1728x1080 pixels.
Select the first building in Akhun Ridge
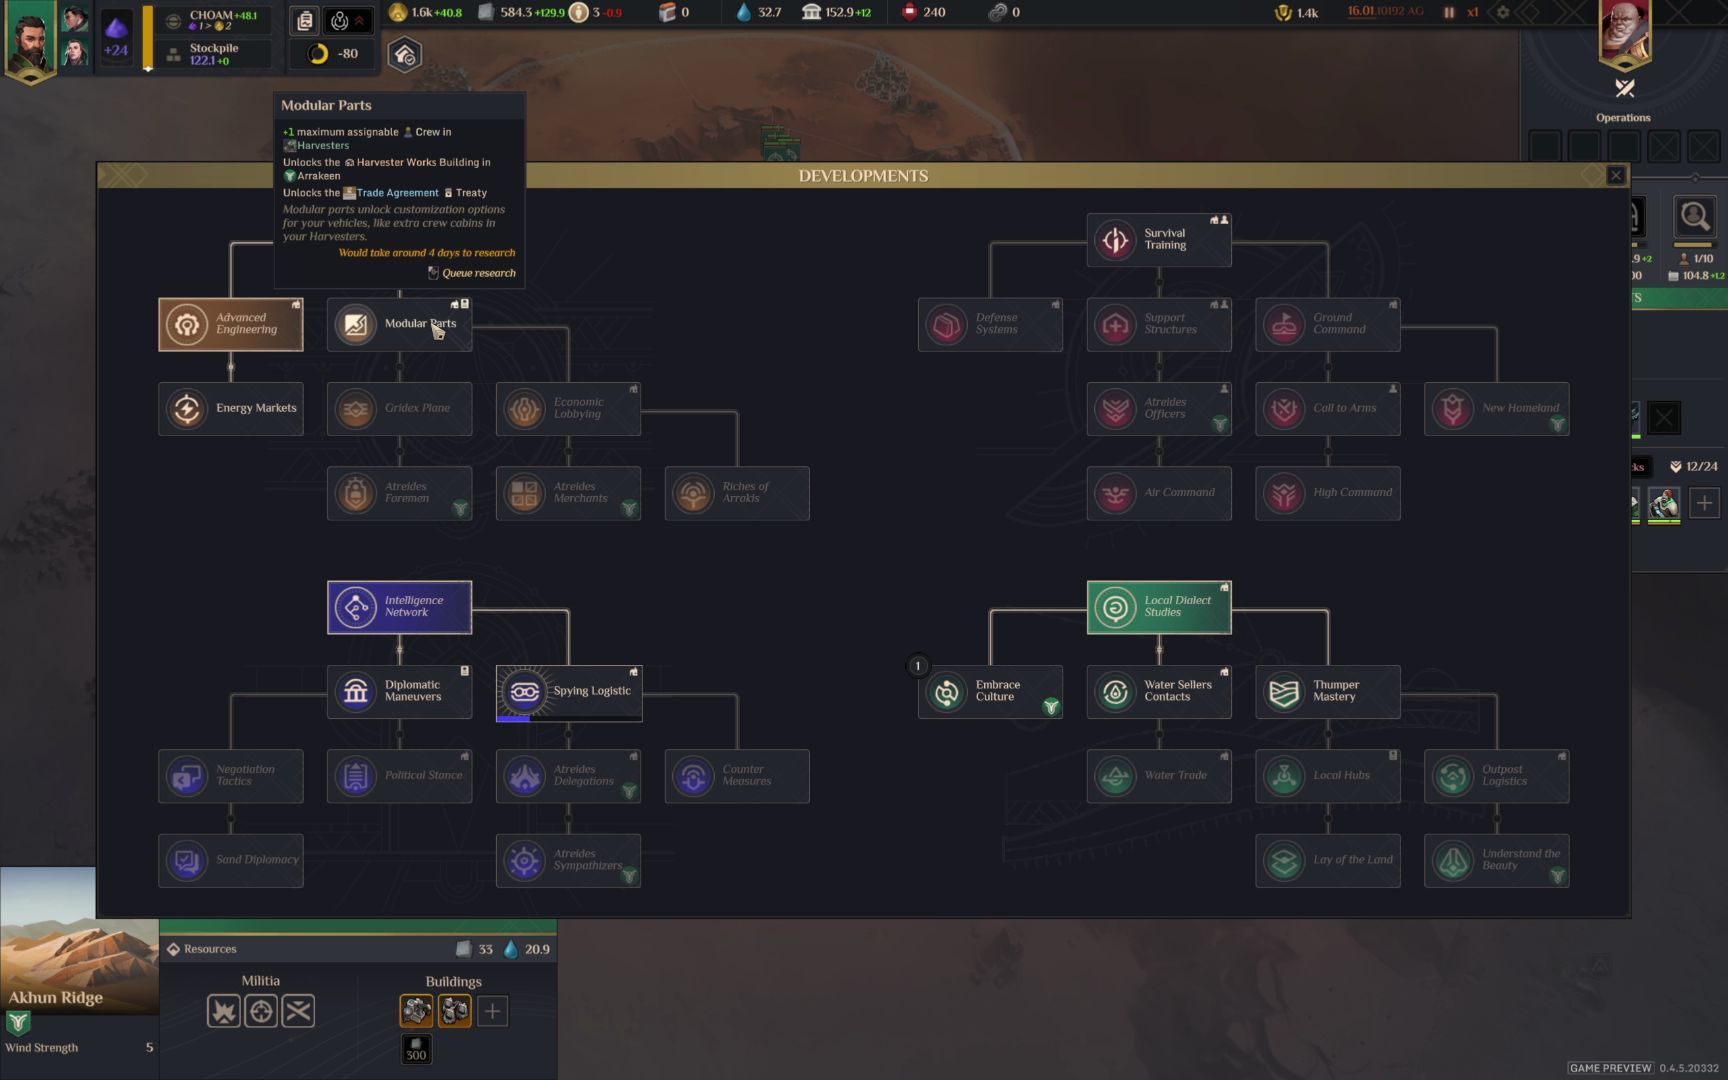pyautogui.click(x=416, y=1011)
